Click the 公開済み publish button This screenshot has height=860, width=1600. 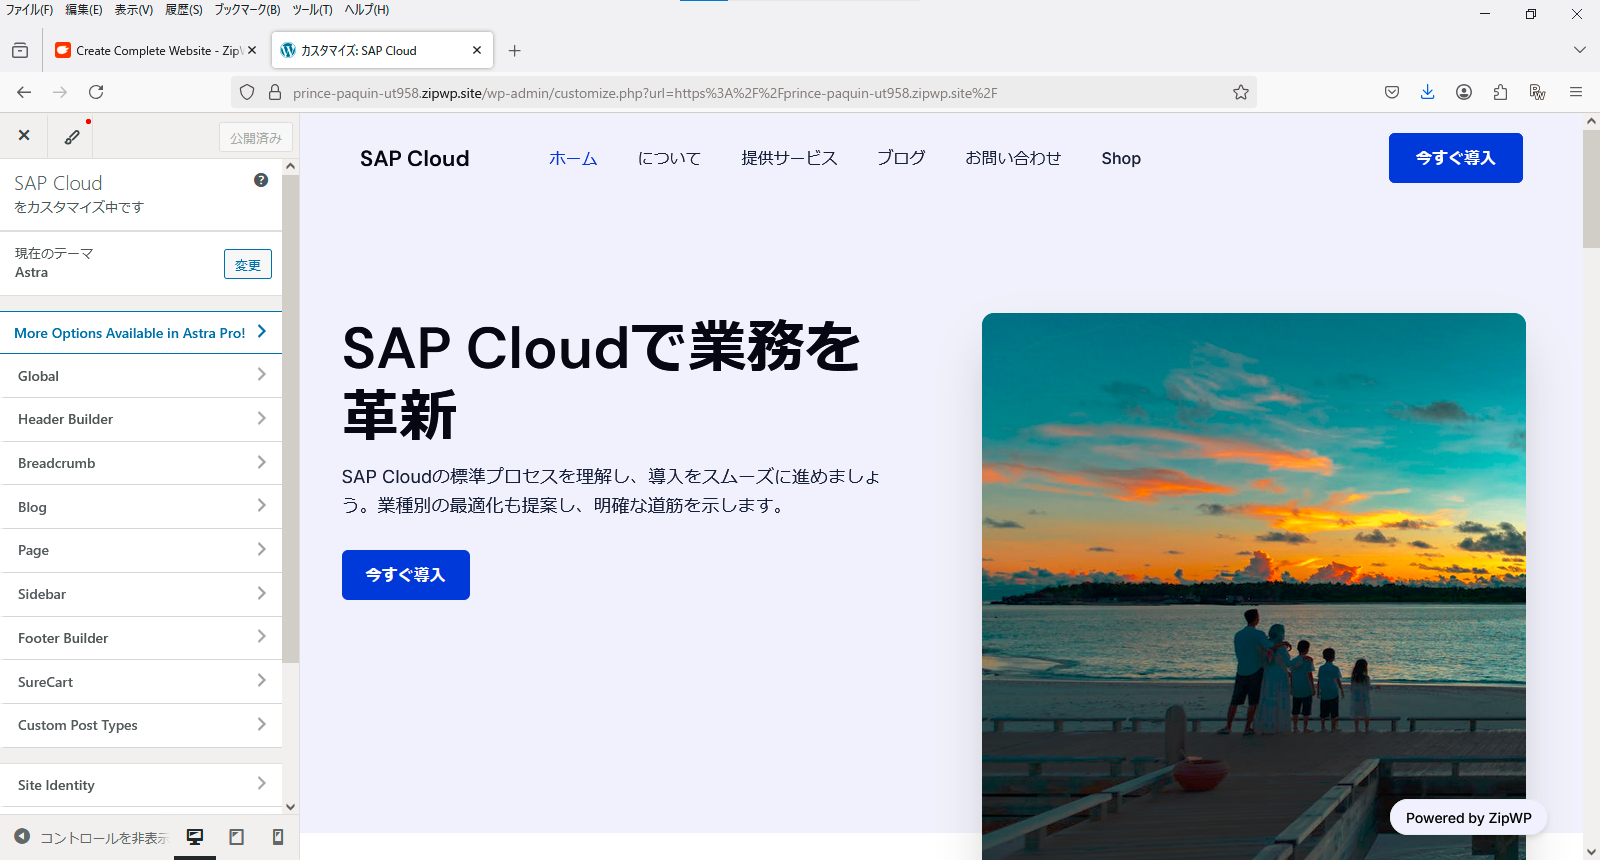pyautogui.click(x=256, y=138)
